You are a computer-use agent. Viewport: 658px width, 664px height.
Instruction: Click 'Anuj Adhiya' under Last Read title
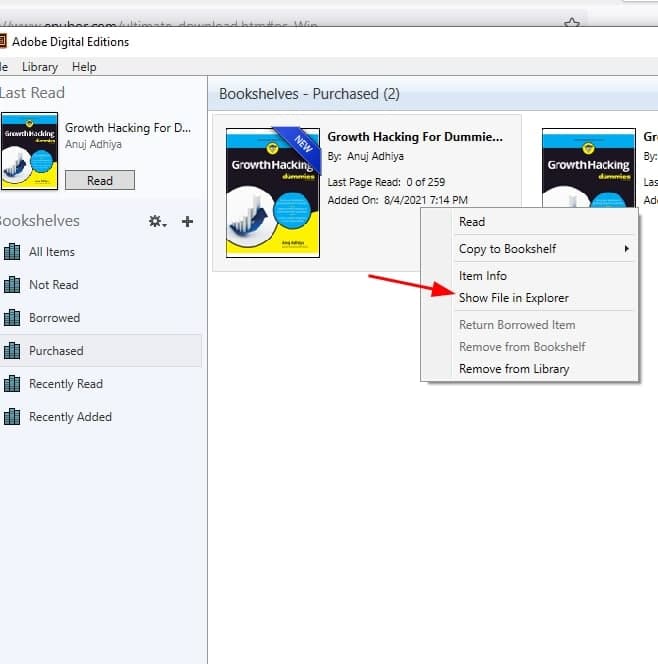point(93,144)
